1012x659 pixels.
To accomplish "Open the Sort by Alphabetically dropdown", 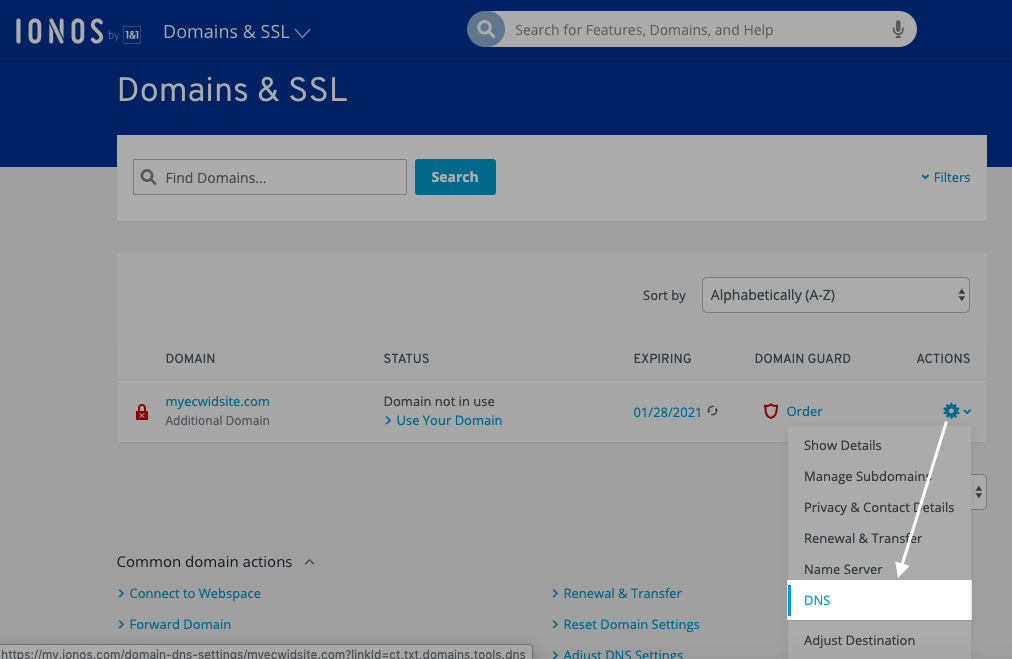I will click(836, 294).
